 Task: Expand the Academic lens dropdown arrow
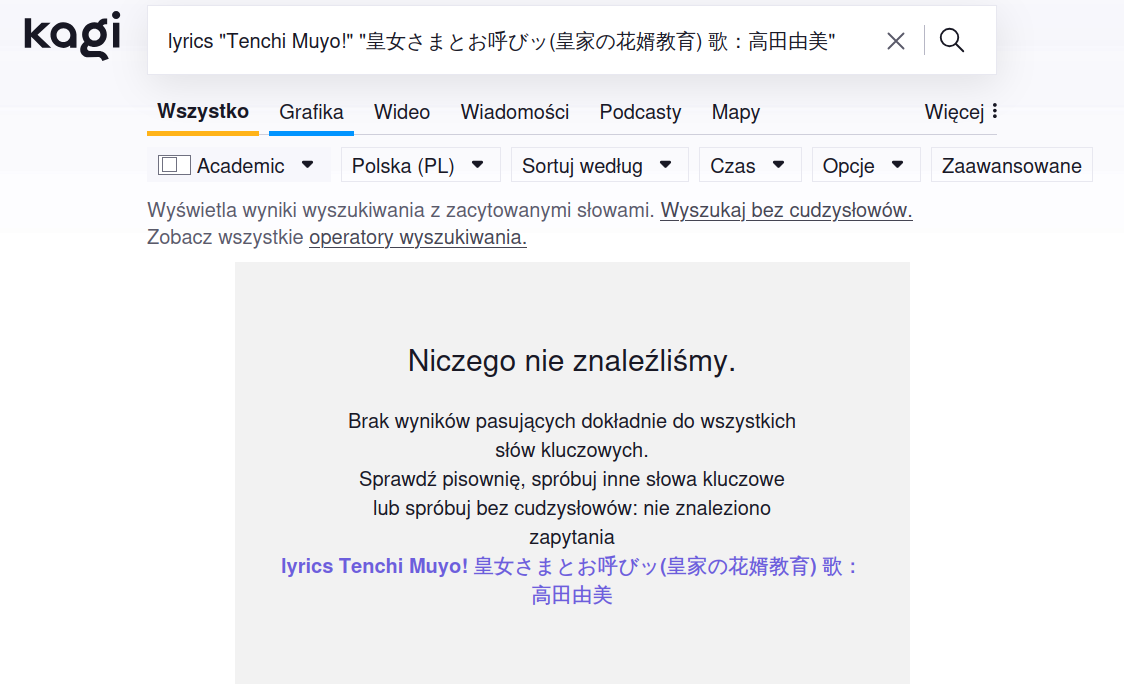point(307,165)
